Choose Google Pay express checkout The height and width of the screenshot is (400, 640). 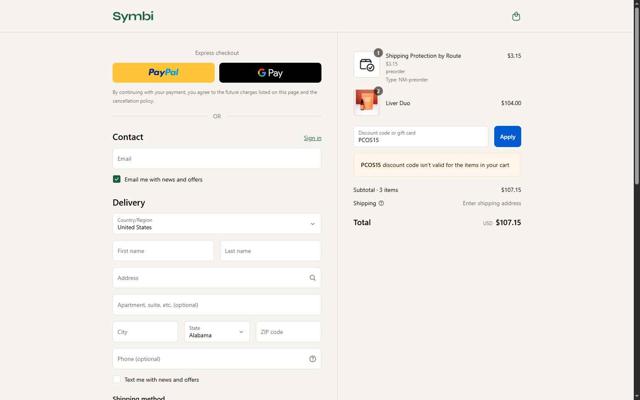click(x=270, y=73)
